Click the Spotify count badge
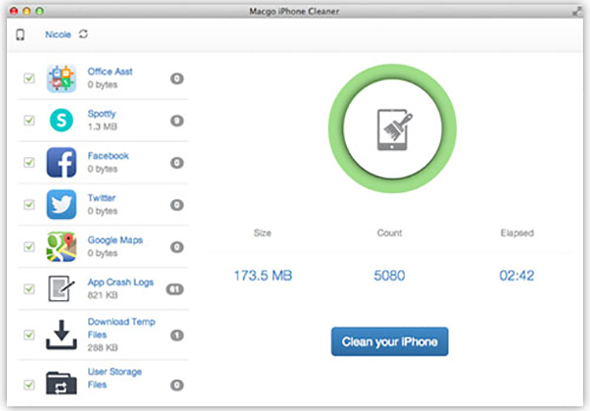 tap(177, 121)
